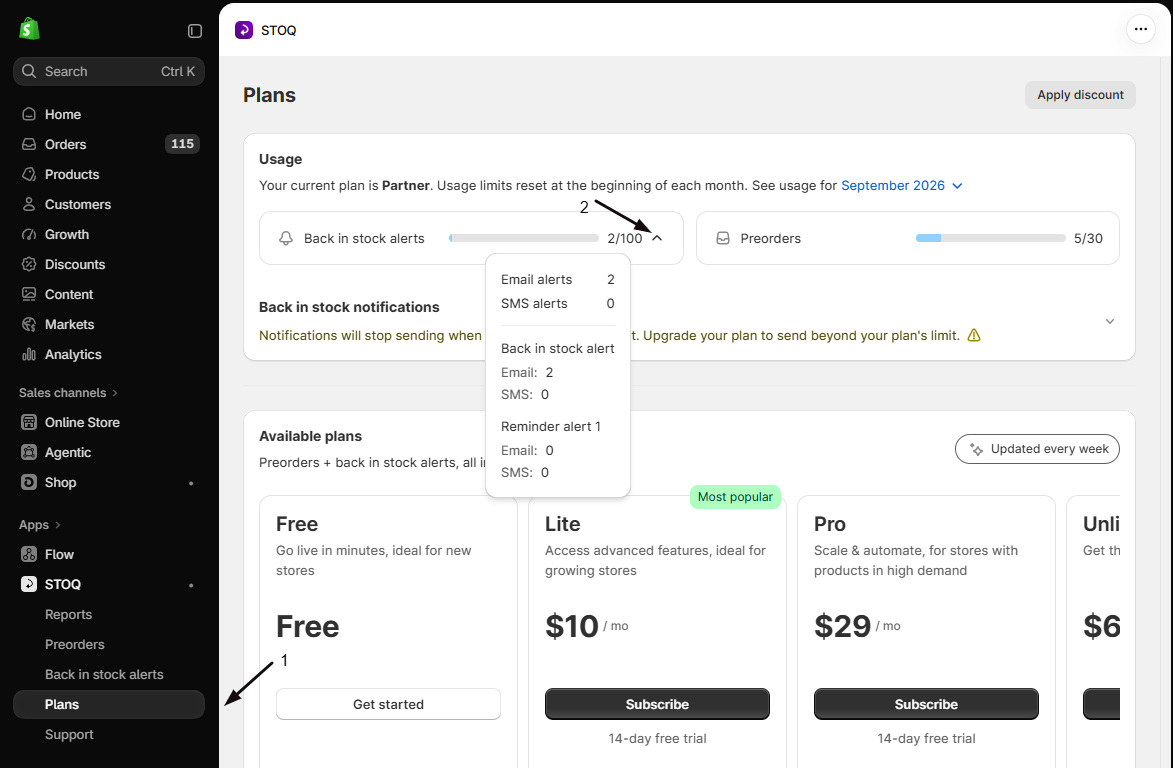
Task: Click the Lite plan title
Action: [x=563, y=524]
